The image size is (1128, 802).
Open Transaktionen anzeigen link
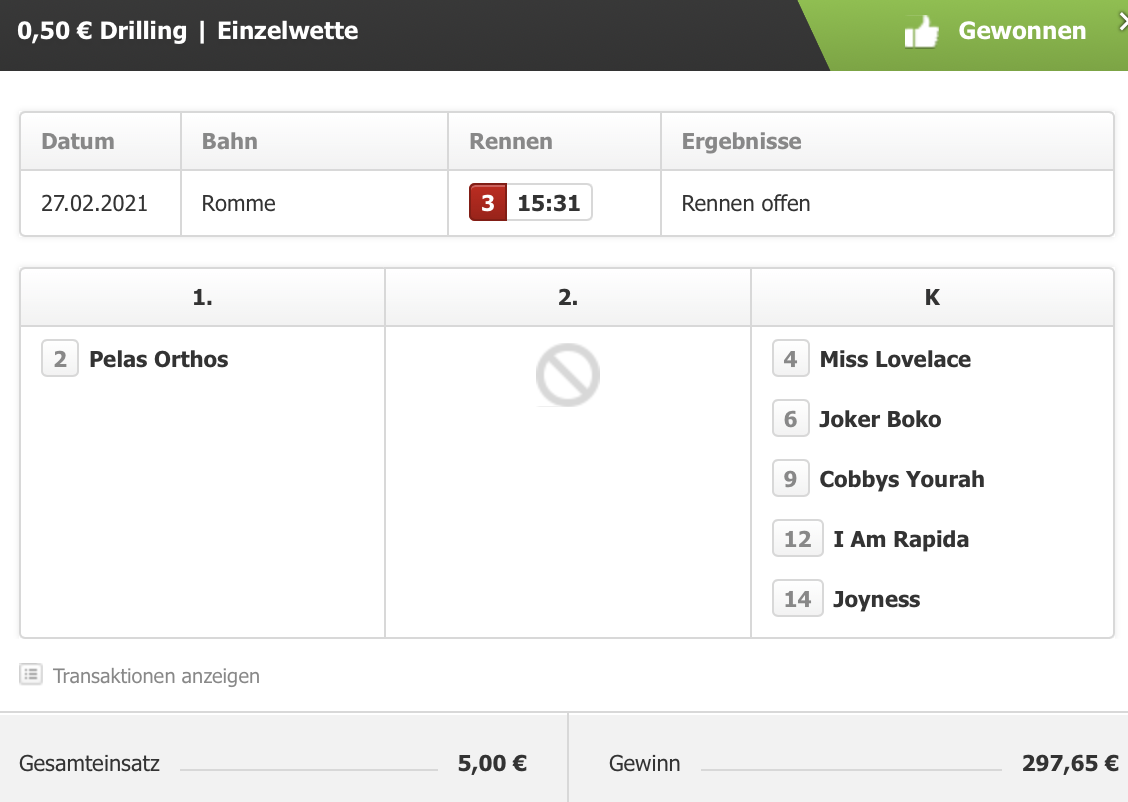156,676
